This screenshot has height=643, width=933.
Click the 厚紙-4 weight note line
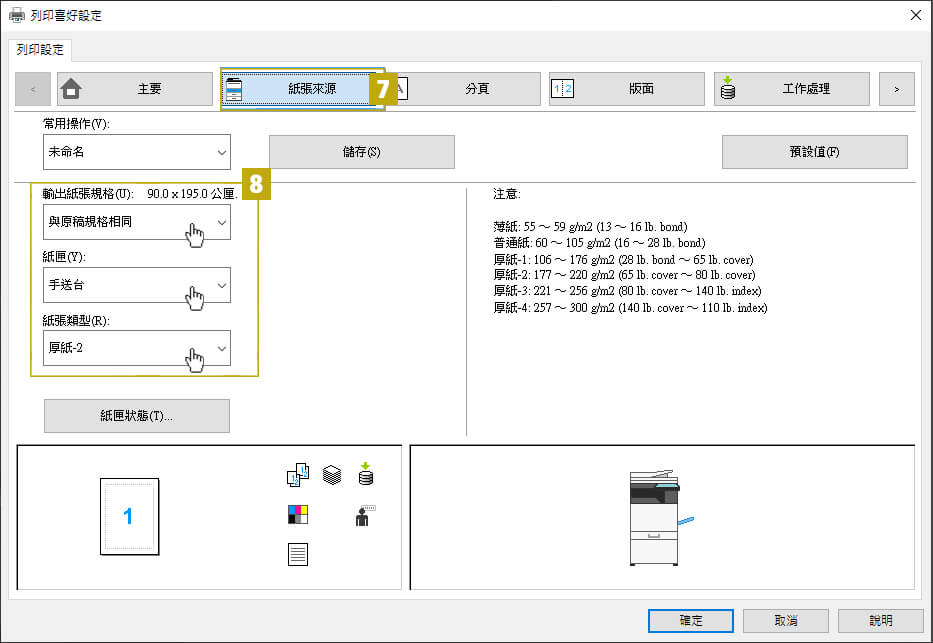click(x=630, y=308)
